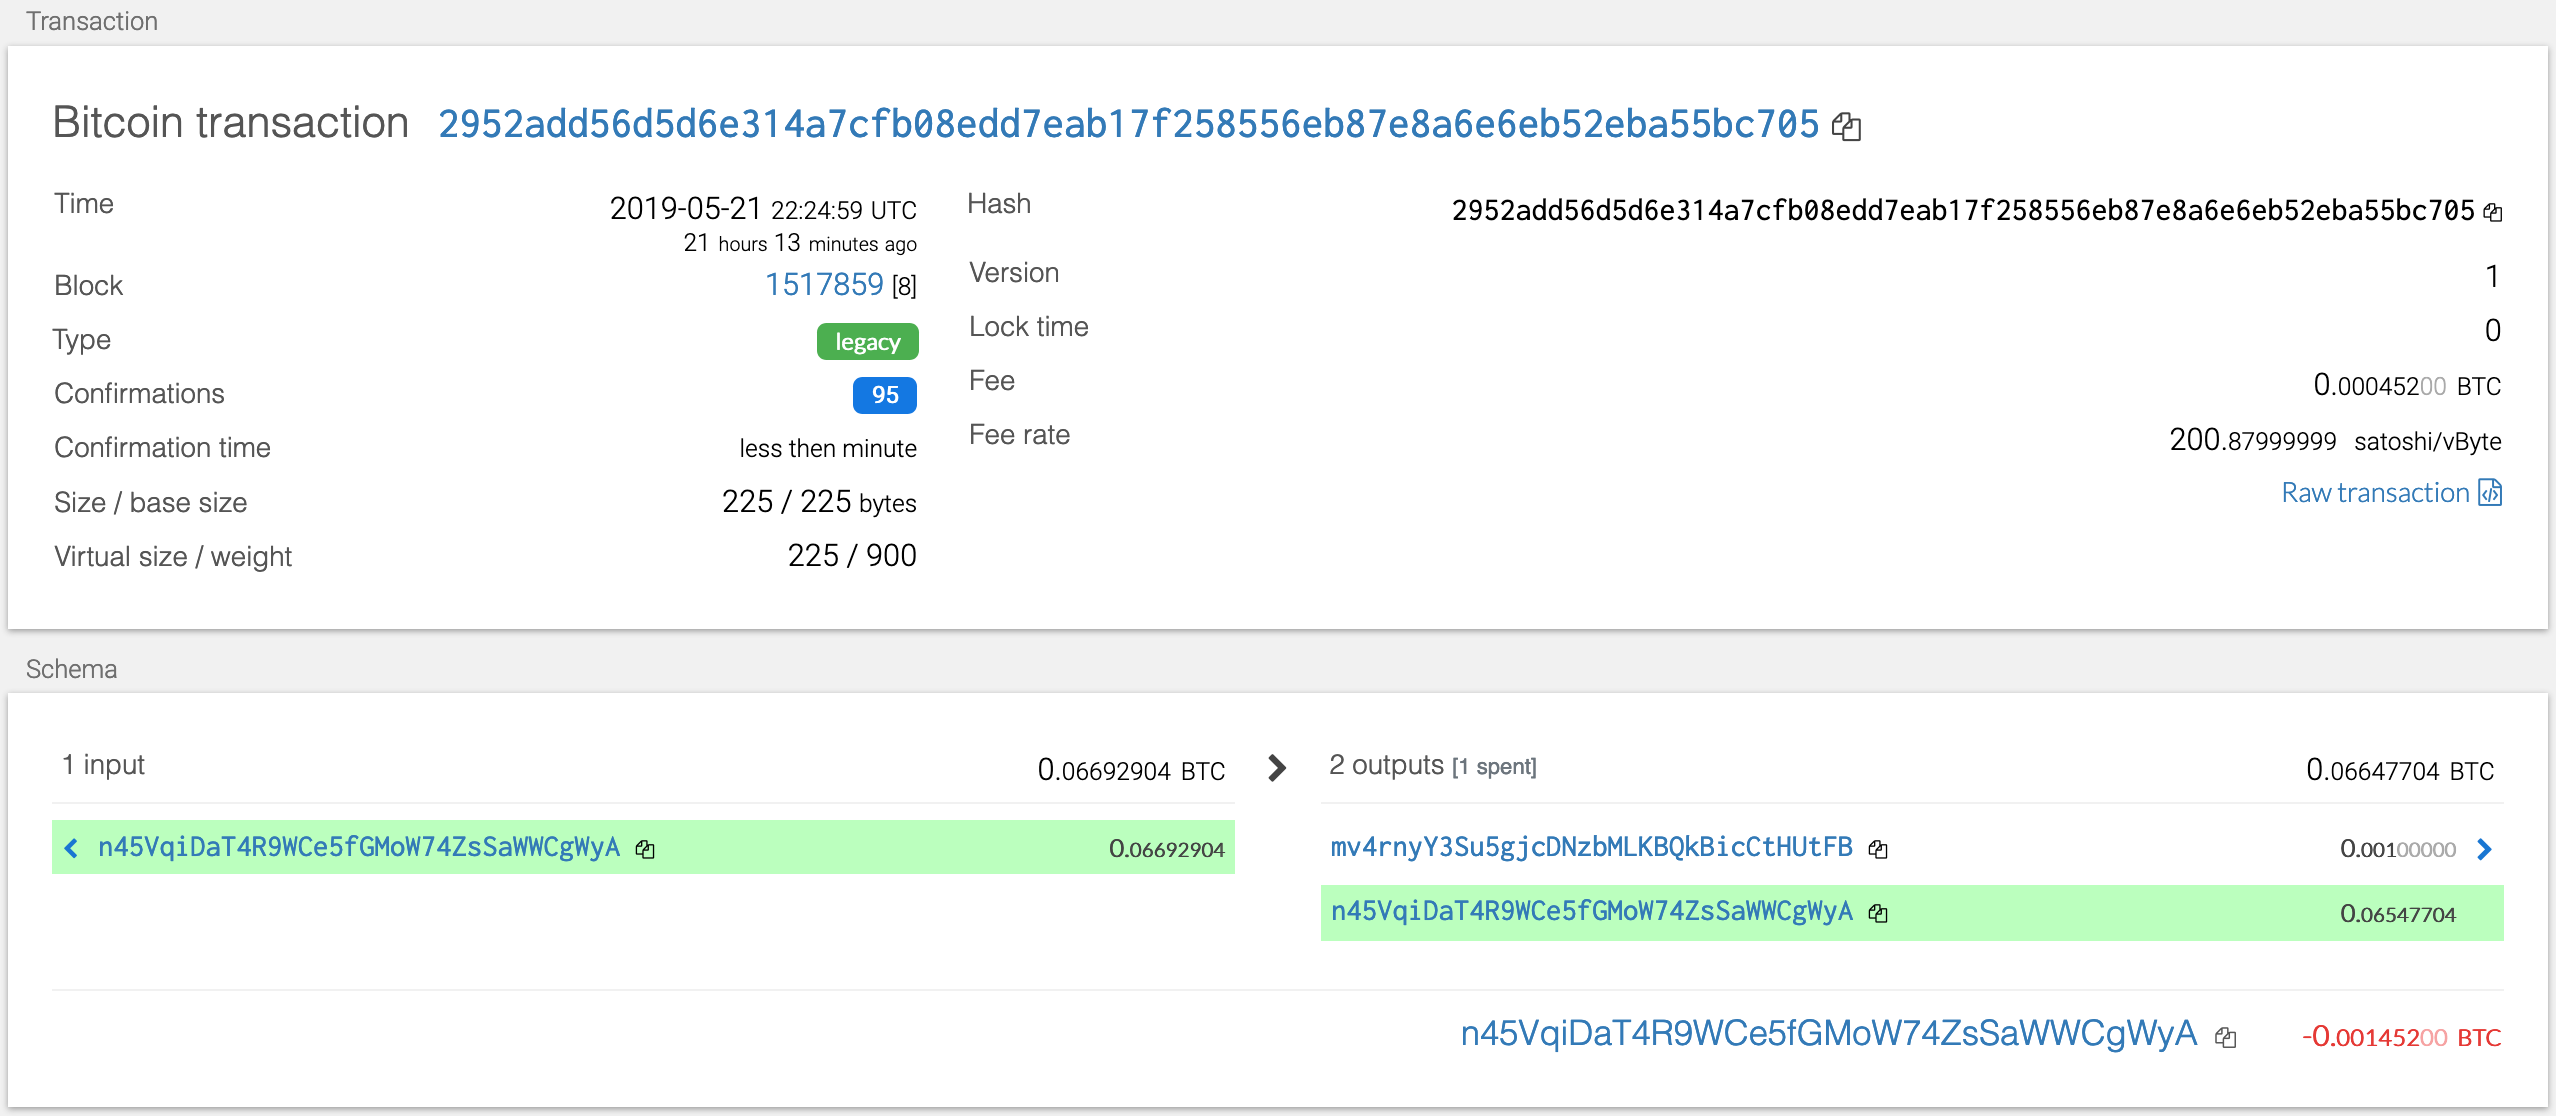Open Raw transaction link
This screenshot has height=1116, width=2556.
[2375, 493]
